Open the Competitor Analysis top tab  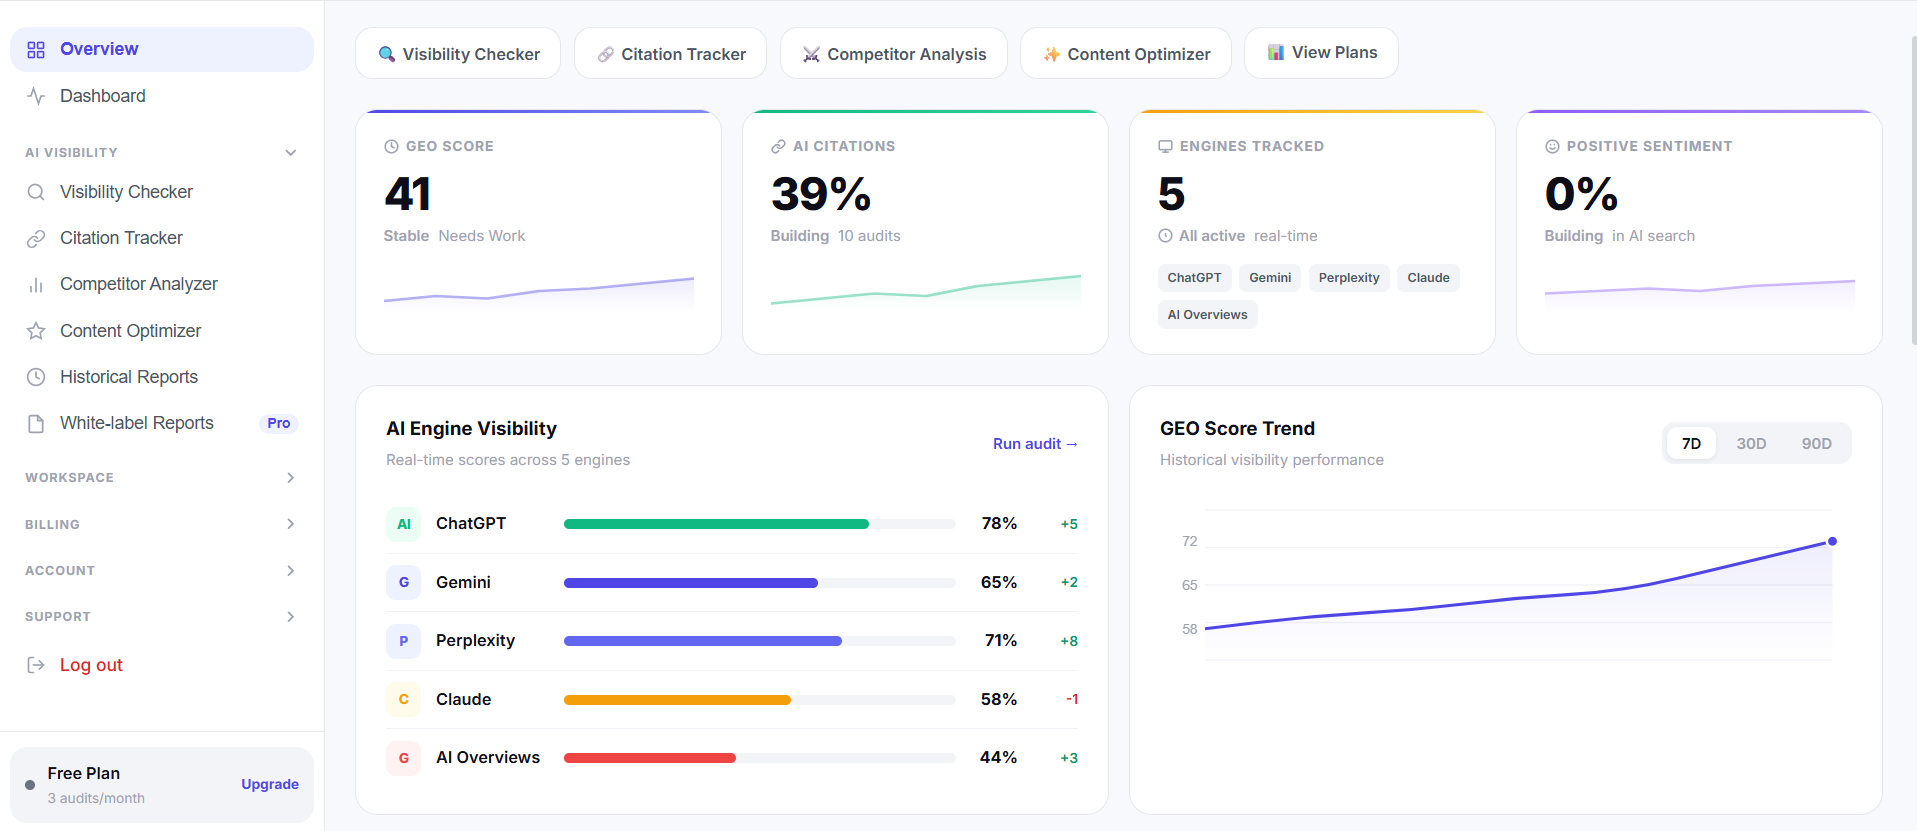pyautogui.click(x=894, y=53)
